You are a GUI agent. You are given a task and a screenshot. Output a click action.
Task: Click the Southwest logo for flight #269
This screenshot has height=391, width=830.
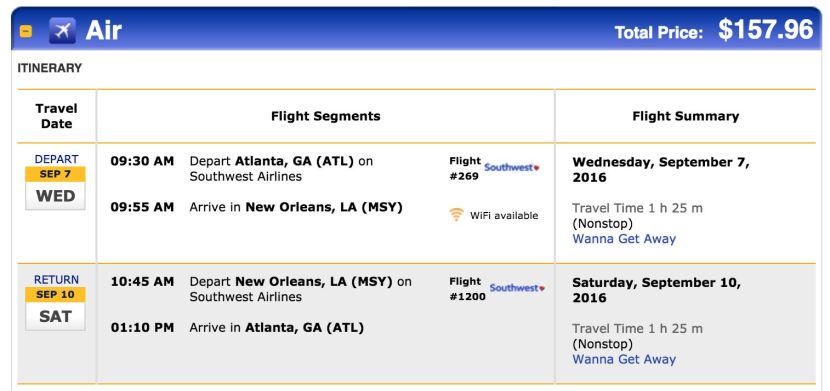(512, 168)
